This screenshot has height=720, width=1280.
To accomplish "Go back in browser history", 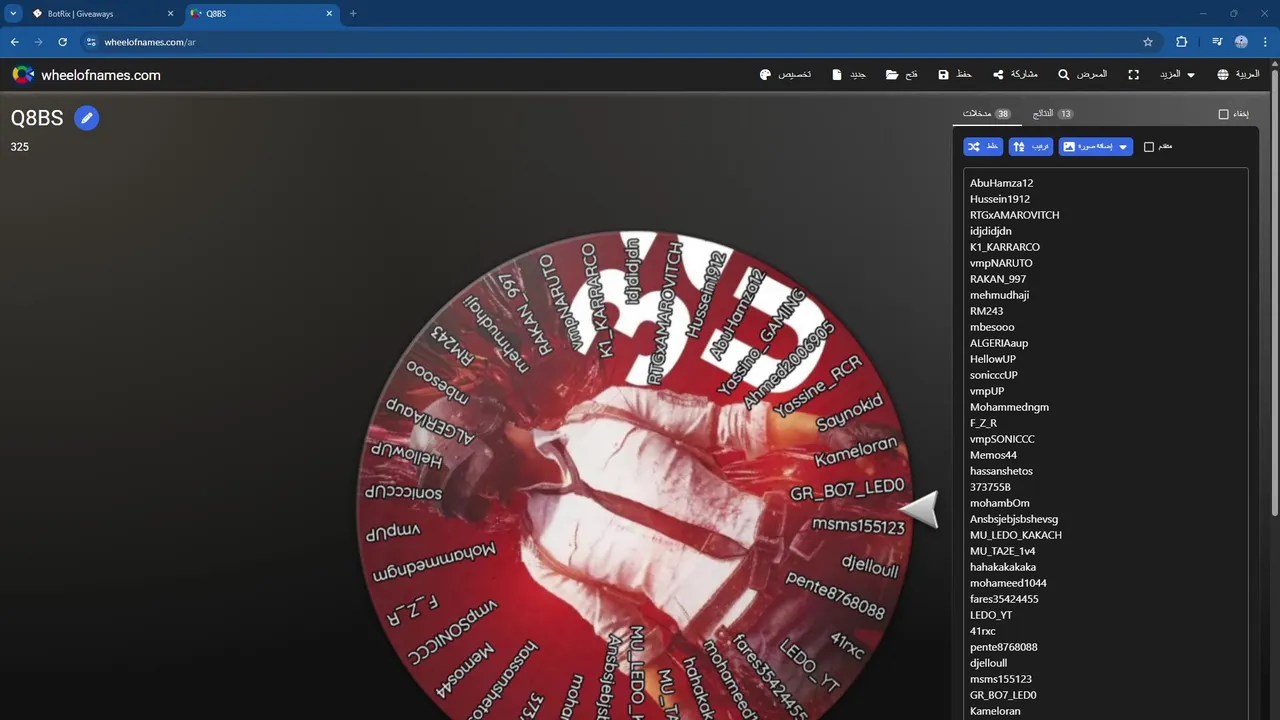I will (15, 42).
